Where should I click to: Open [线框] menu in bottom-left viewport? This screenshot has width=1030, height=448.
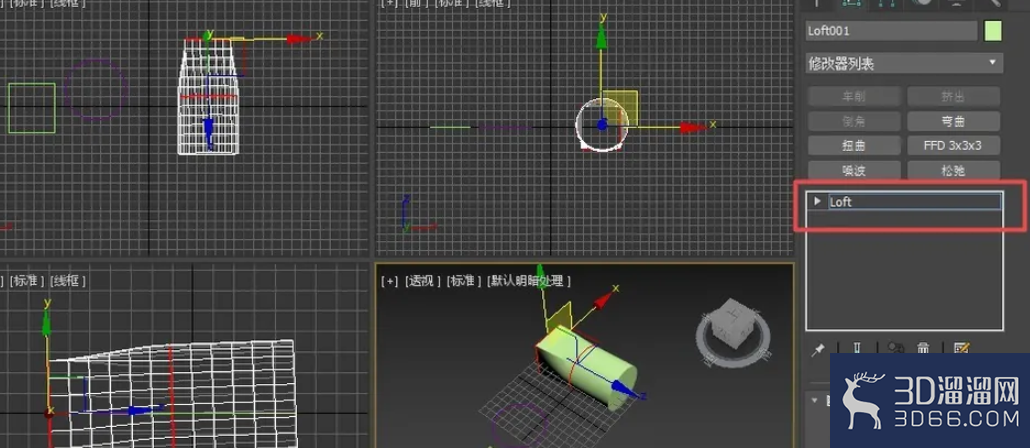68,280
